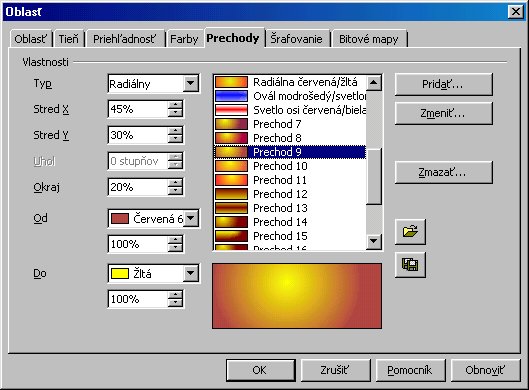This screenshot has height=390, width=529.
Task: Click the Zmeniť... button
Action: click(444, 113)
